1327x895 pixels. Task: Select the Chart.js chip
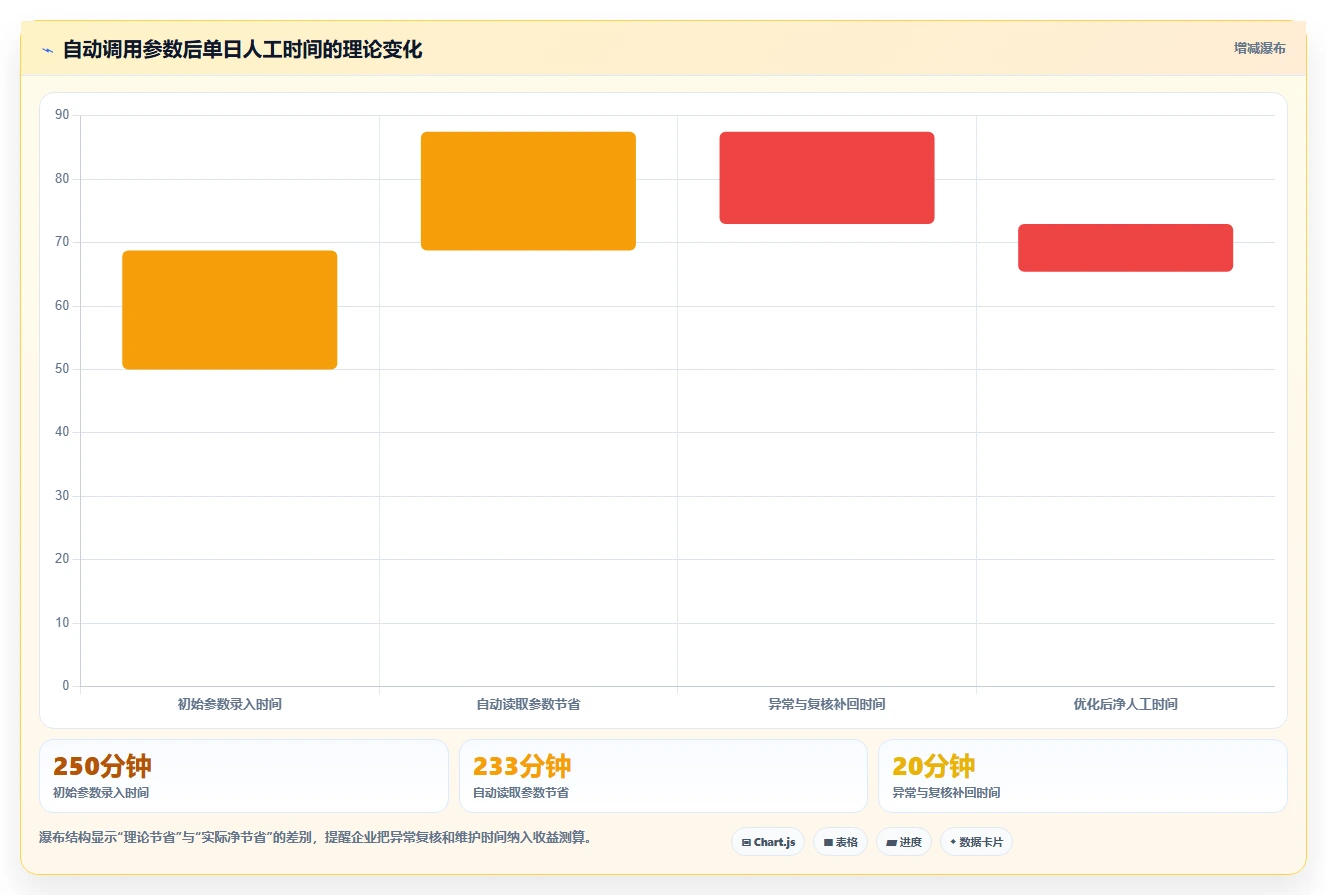768,842
